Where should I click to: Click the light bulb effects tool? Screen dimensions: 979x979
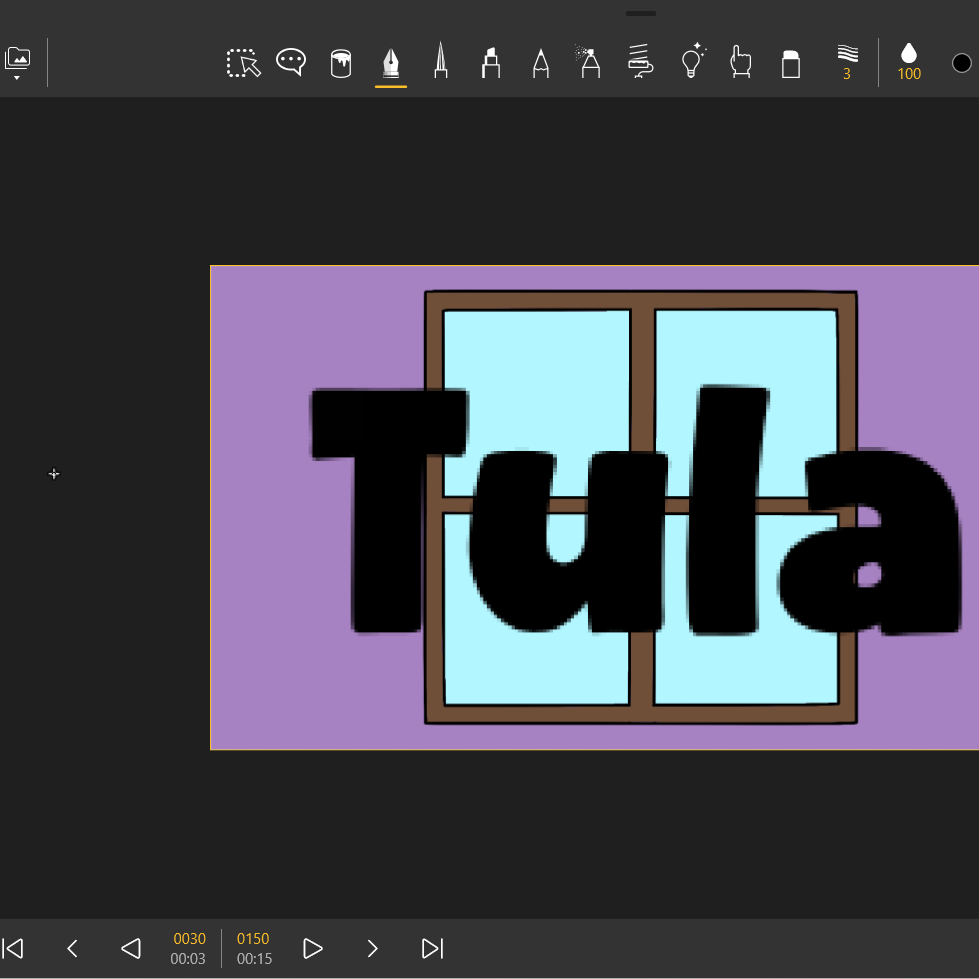[692, 62]
